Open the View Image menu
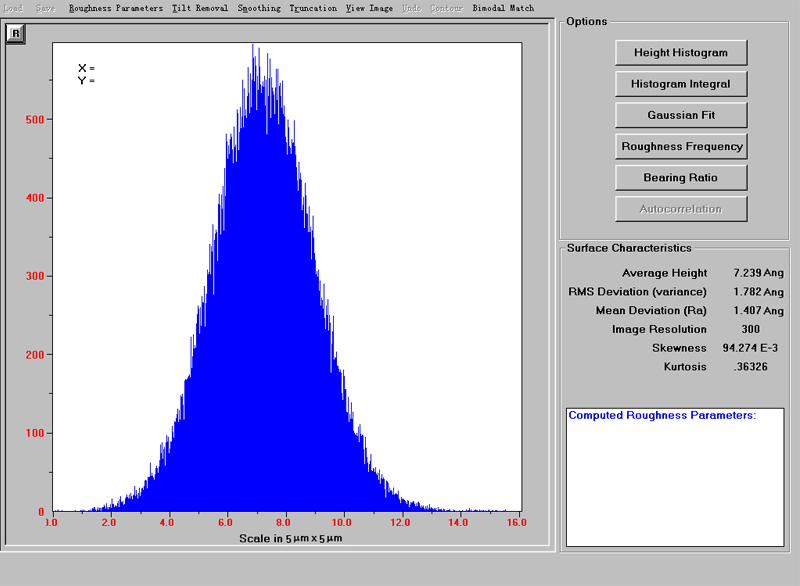The width and height of the screenshot is (800, 586). 369,8
